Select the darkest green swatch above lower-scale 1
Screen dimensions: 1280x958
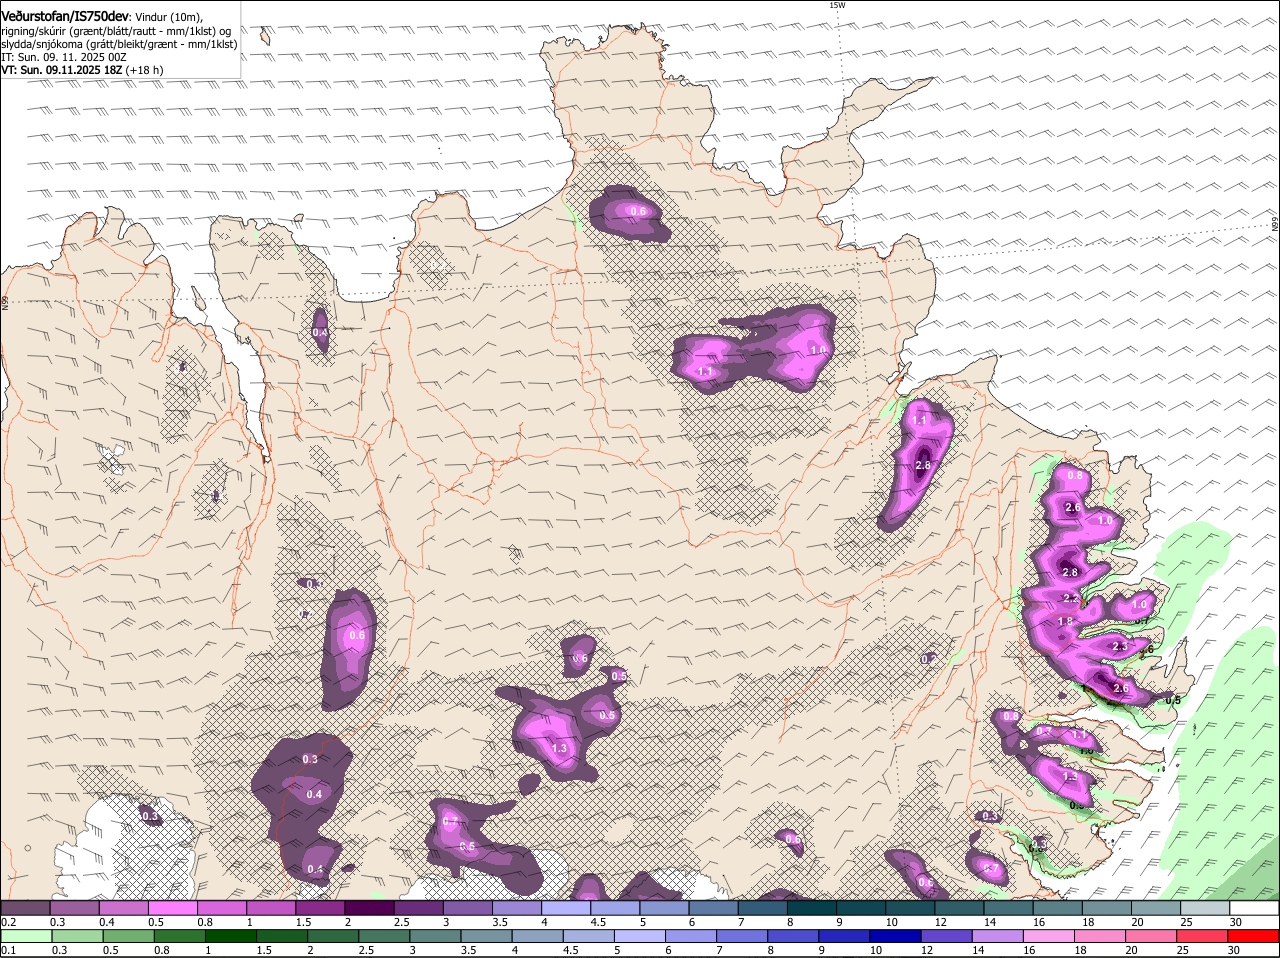point(231,936)
